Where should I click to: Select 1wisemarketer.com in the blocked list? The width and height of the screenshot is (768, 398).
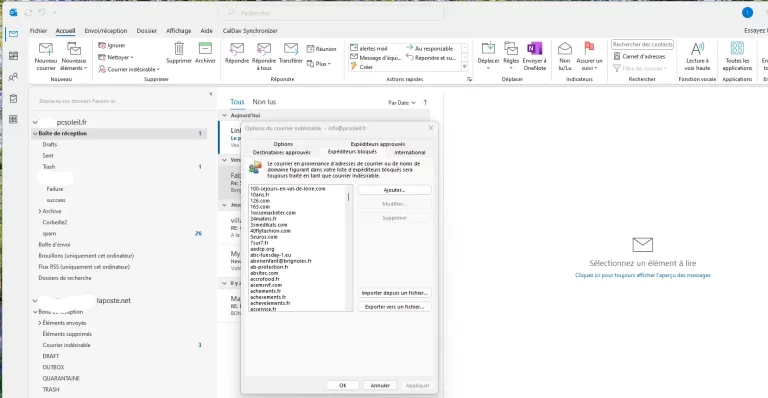(273, 213)
